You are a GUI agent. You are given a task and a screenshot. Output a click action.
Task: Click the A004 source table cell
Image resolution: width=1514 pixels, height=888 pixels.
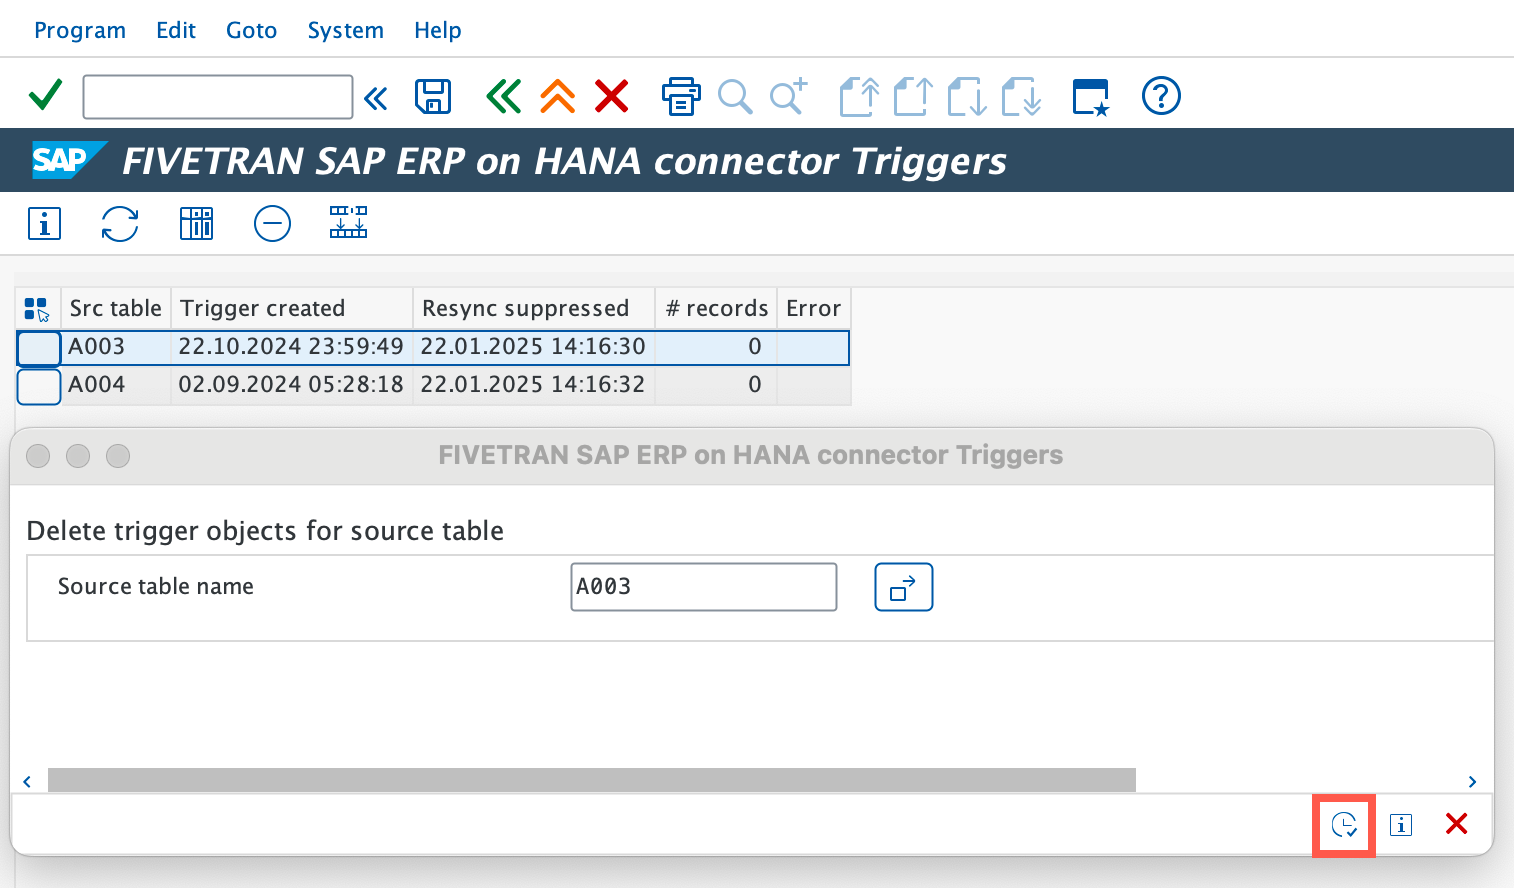click(116, 385)
